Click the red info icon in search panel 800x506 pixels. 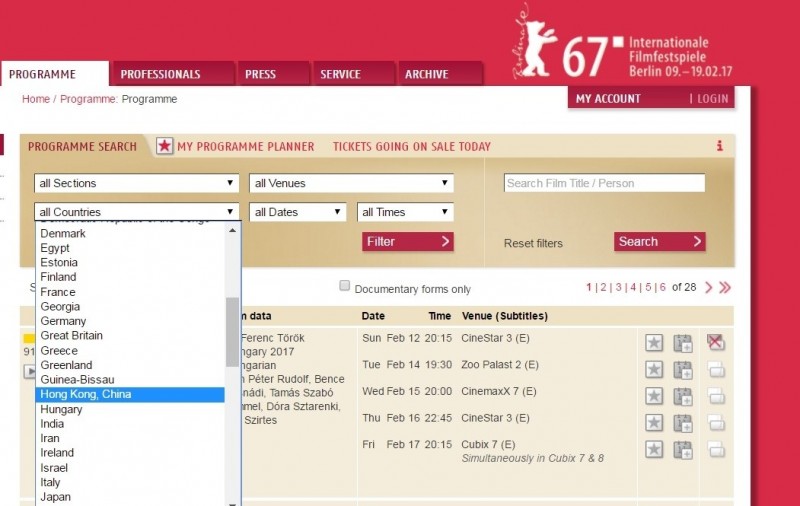click(x=719, y=146)
